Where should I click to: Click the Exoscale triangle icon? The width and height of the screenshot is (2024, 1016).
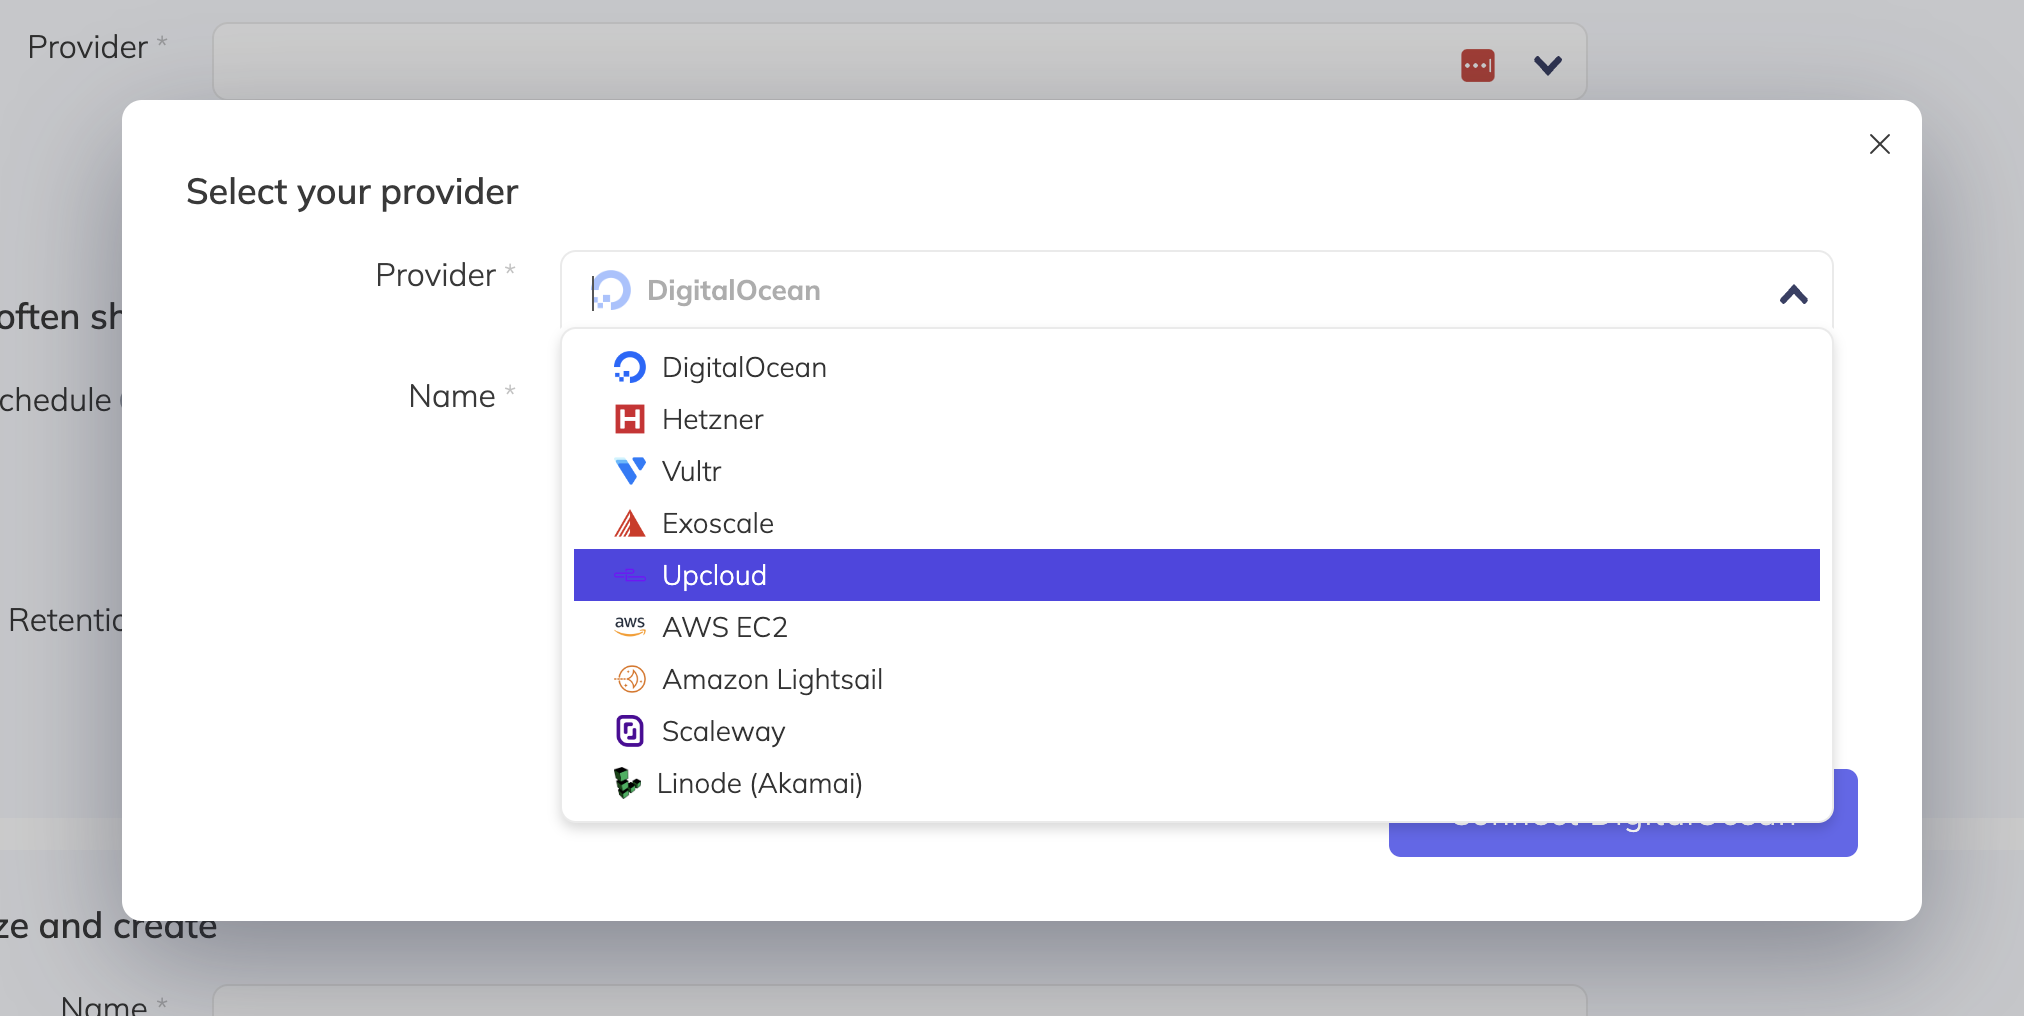[x=630, y=523]
